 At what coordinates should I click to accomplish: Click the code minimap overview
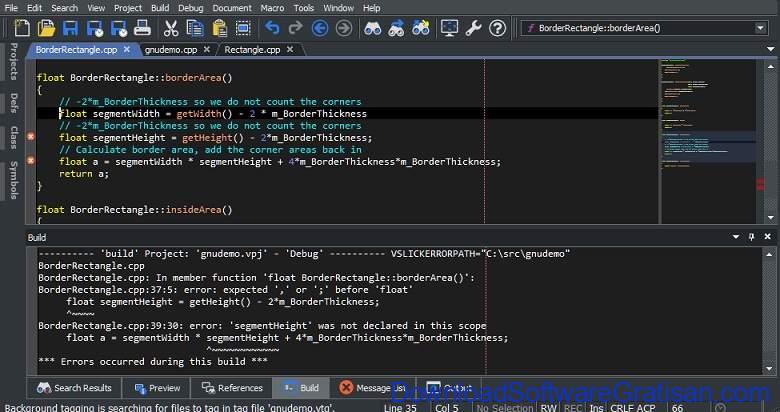[x=708, y=142]
